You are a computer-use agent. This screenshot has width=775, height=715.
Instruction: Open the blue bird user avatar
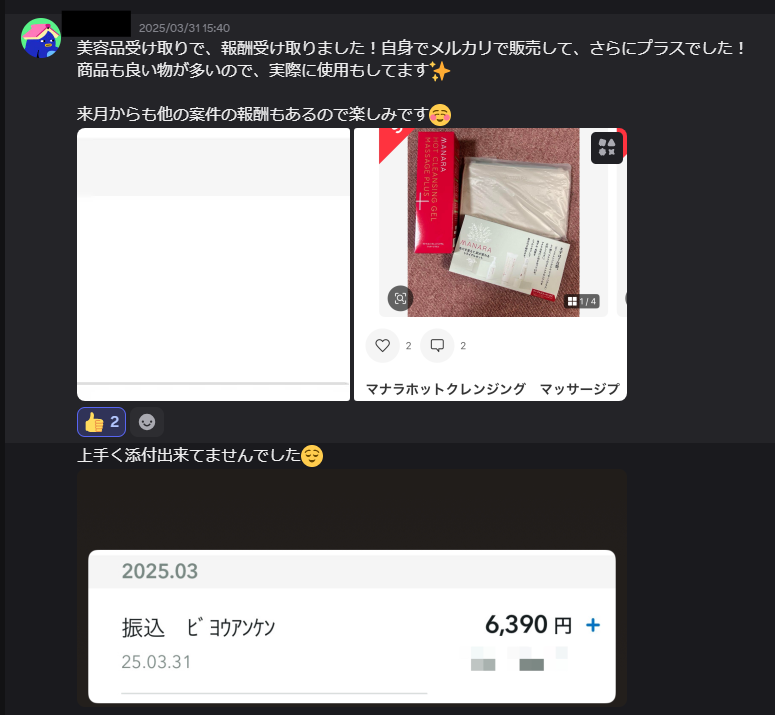pyautogui.click(x=41, y=38)
